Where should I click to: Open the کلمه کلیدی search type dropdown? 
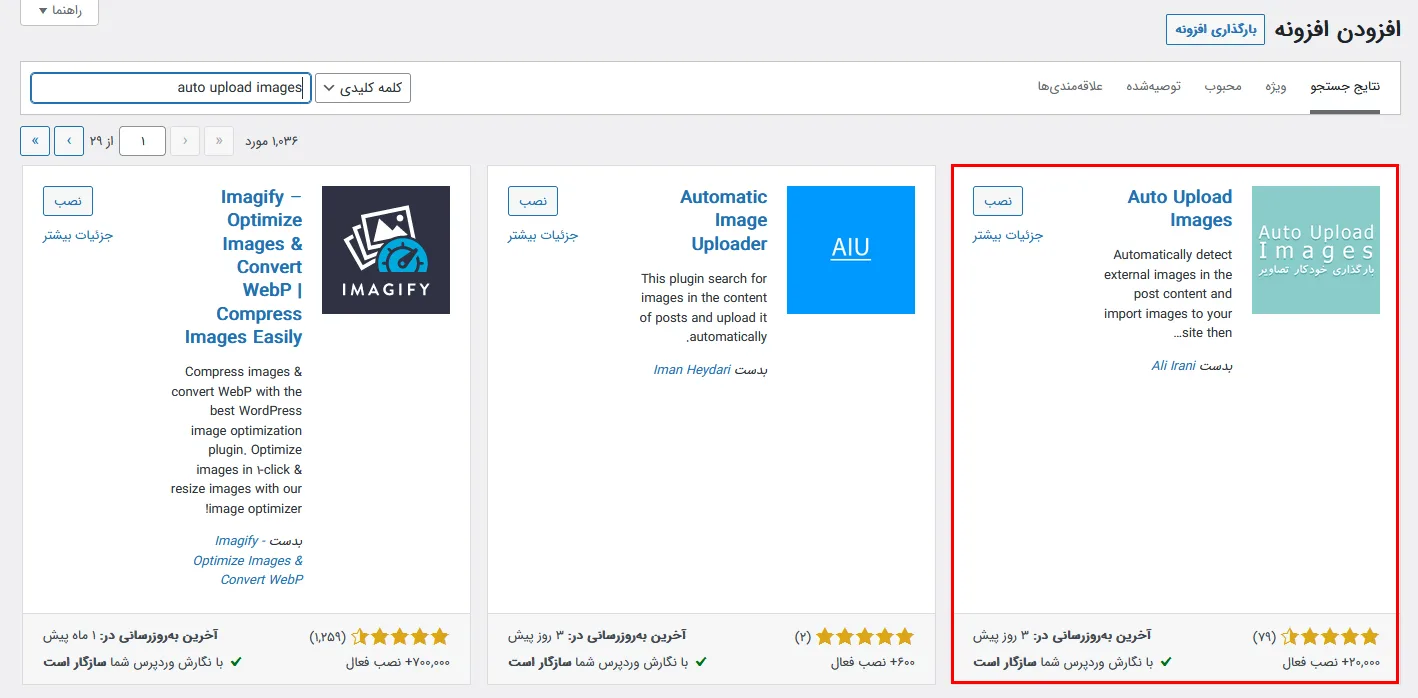point(363,88)
